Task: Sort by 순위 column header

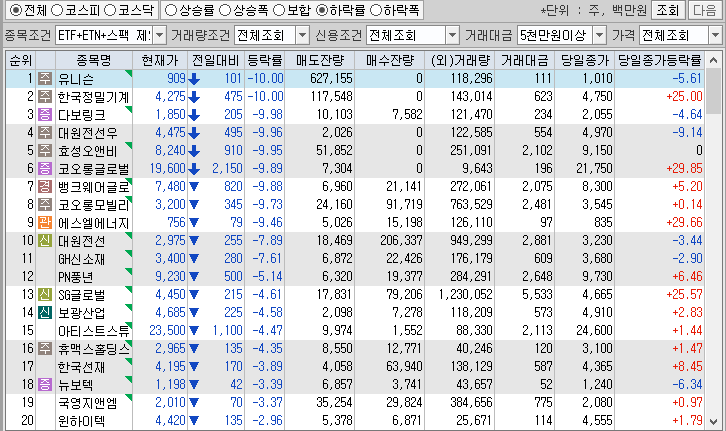Action: coord(20,60)
